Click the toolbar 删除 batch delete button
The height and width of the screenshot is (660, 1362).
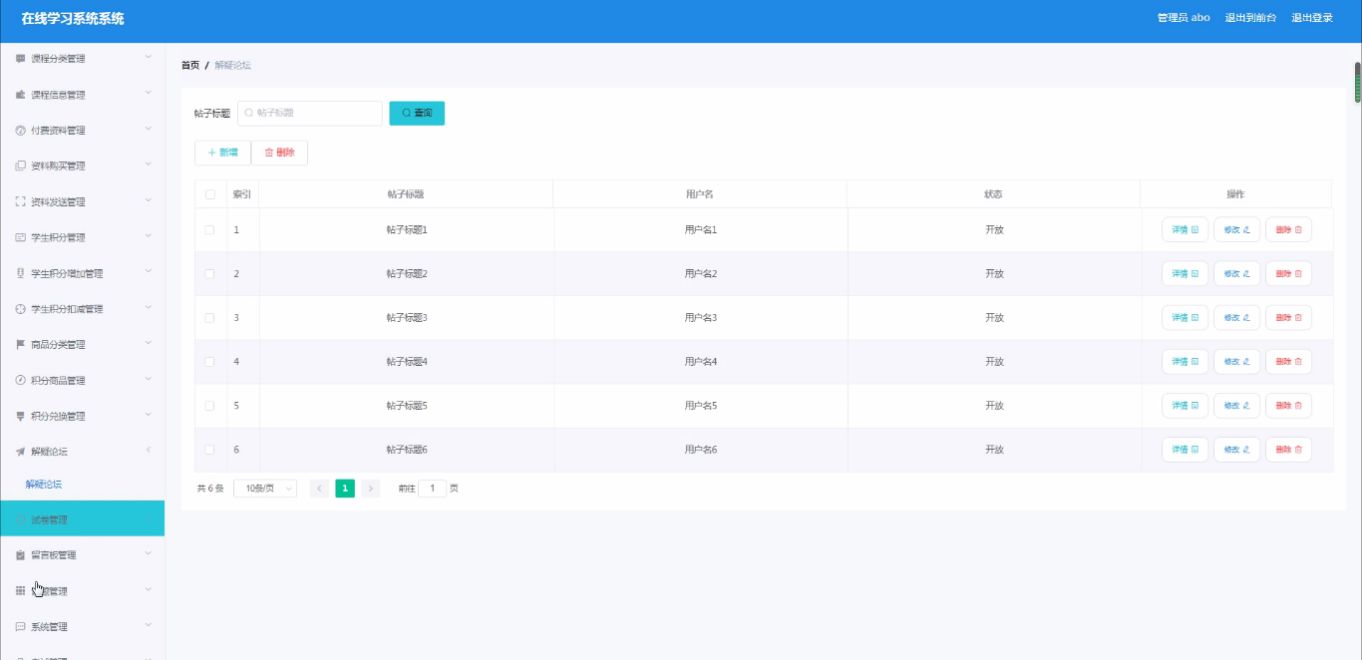pyautogui.click(x=279, y=153)
